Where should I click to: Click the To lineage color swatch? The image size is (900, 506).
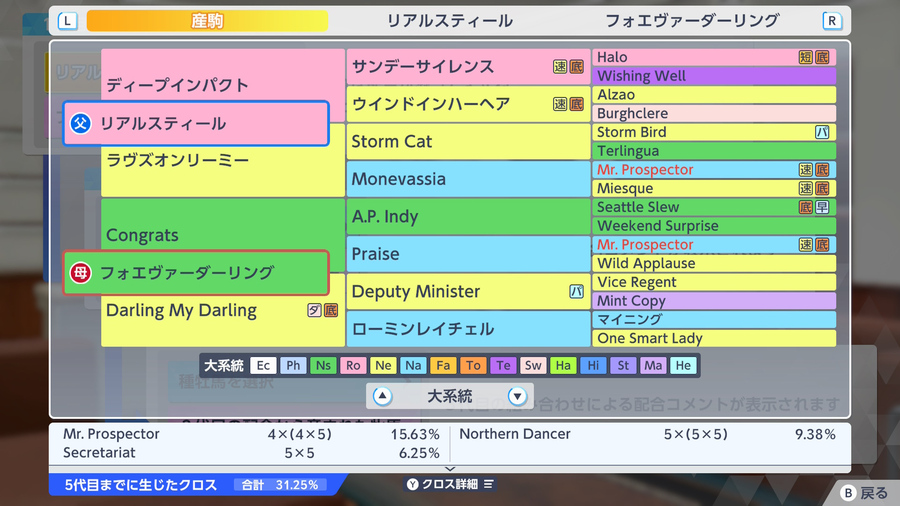pyautogui.click(x=473, y=365)
